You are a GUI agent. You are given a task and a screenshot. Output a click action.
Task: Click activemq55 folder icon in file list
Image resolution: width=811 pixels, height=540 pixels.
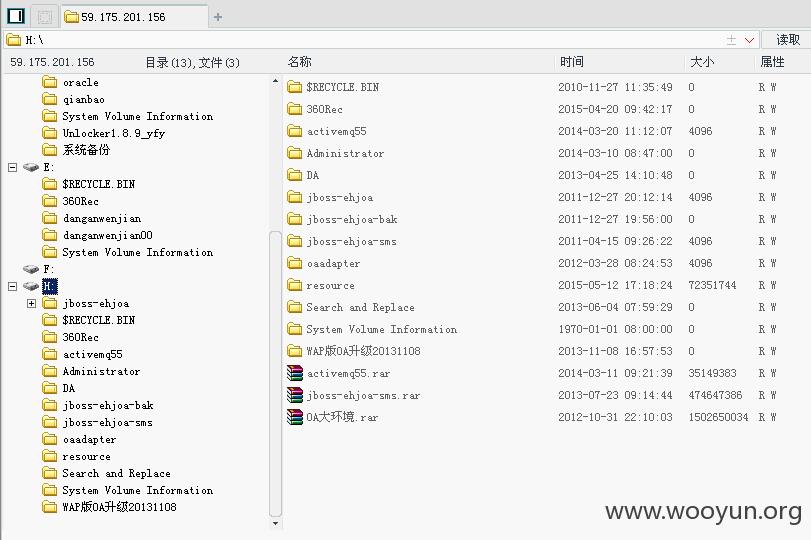(295, 131)
